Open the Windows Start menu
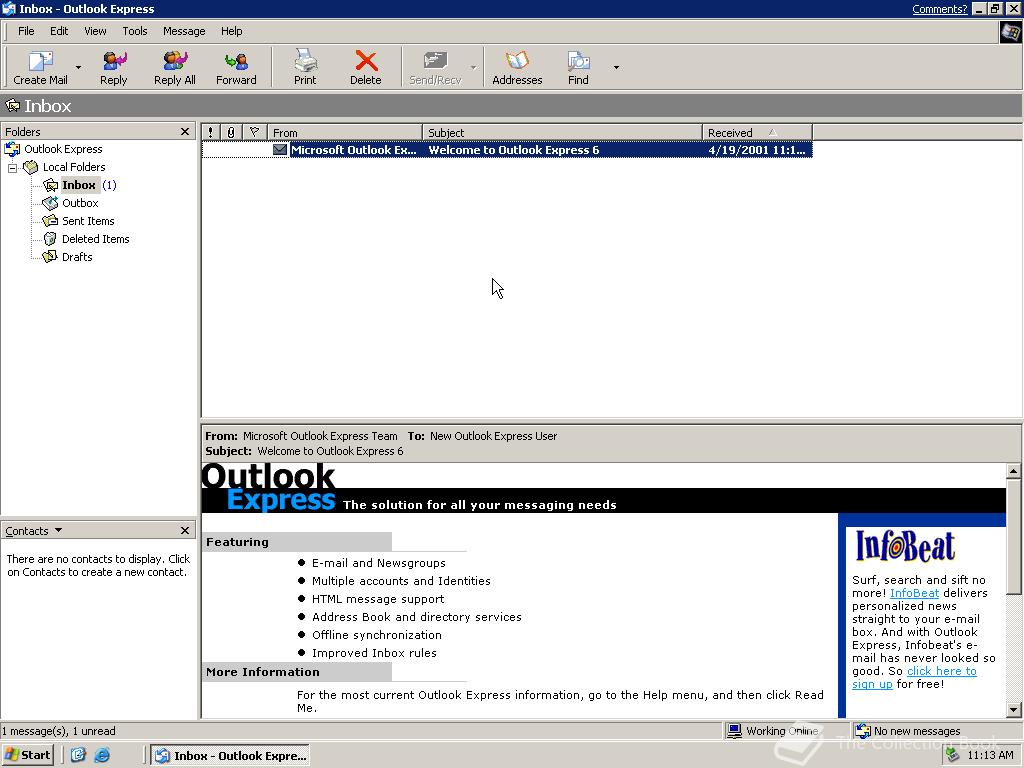 [x=27, y=756]
